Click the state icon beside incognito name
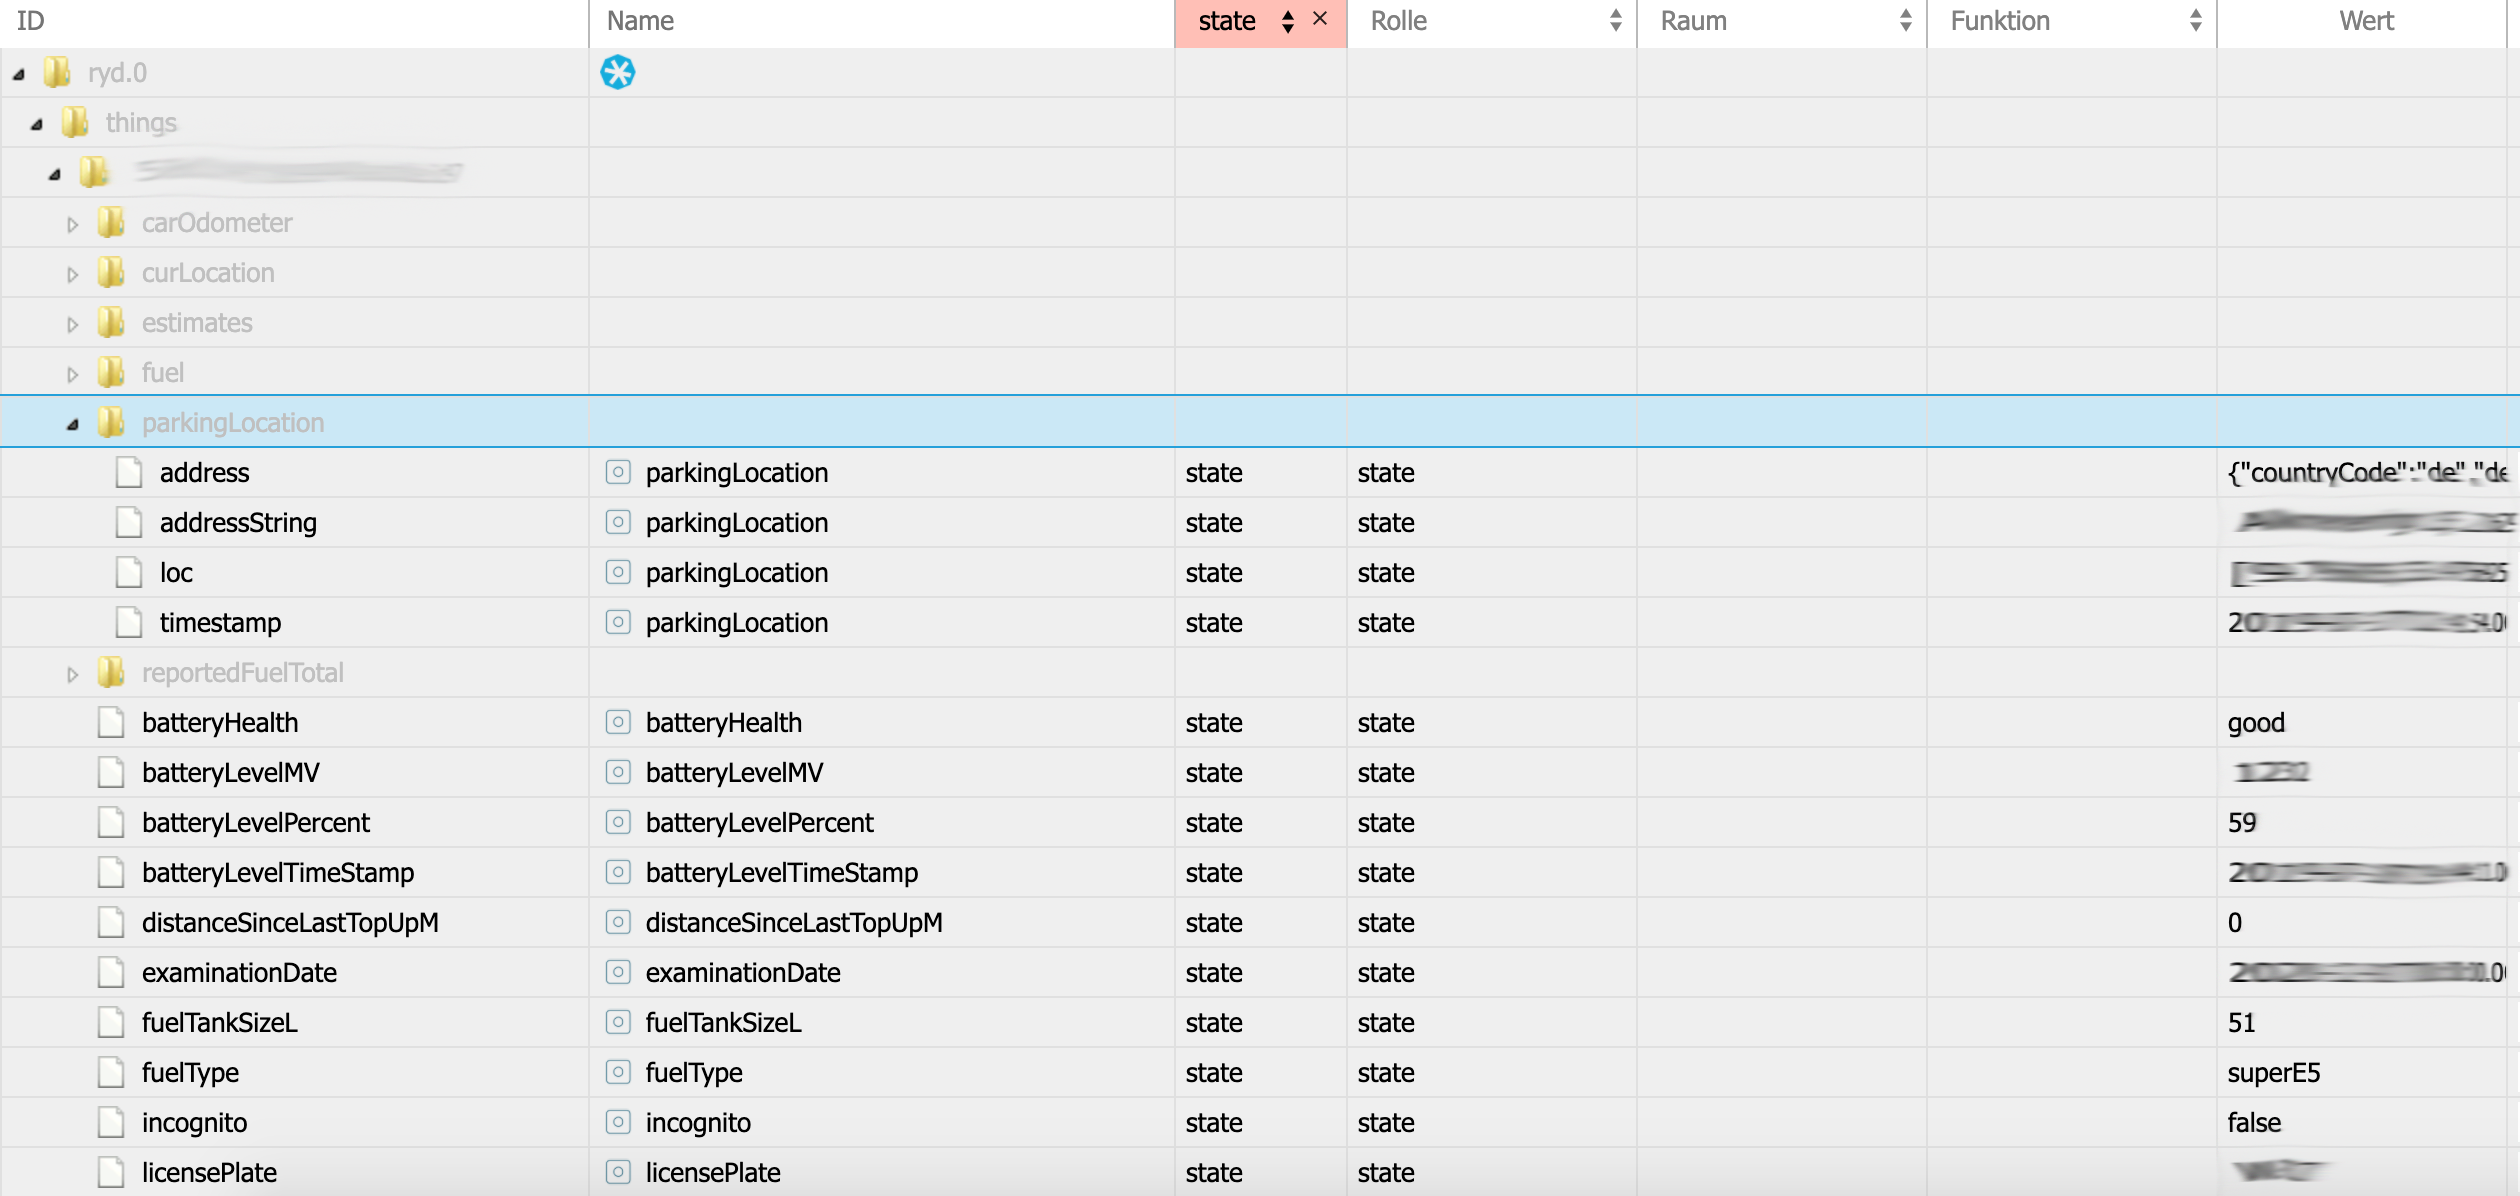 click(x=618, y=1122)
